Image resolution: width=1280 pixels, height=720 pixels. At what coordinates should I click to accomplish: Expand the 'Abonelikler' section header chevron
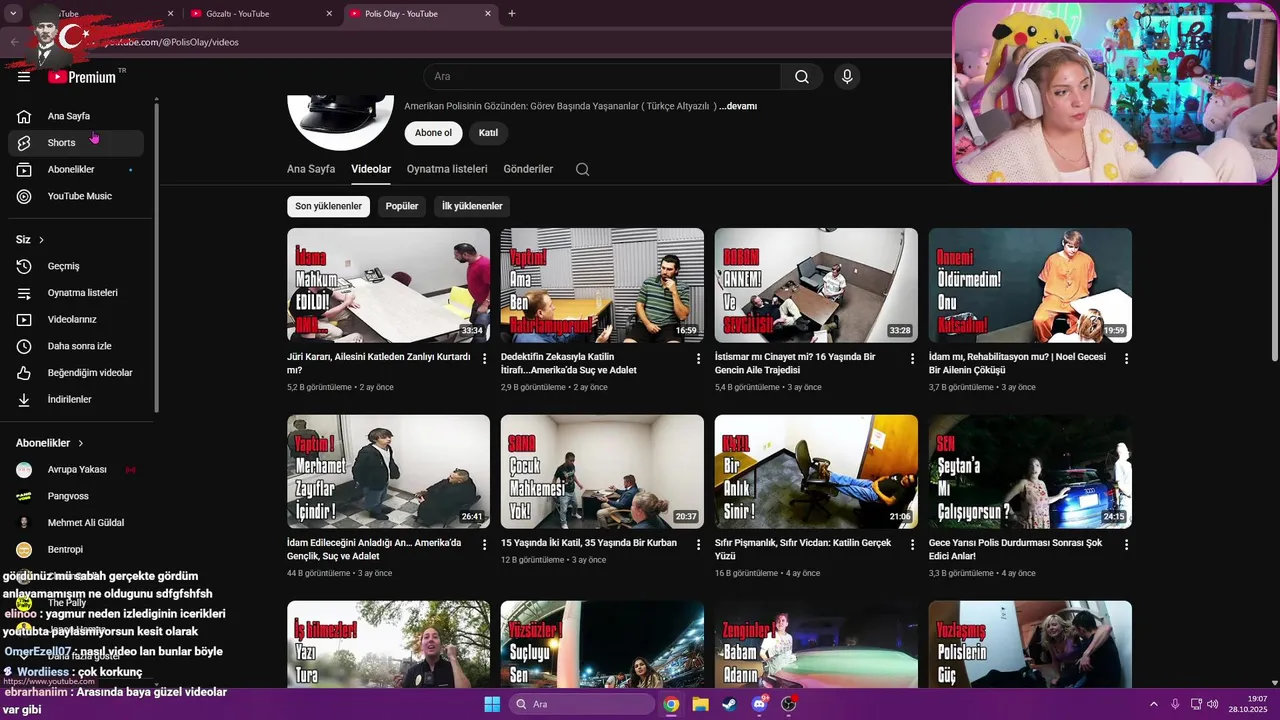point(81,443)
